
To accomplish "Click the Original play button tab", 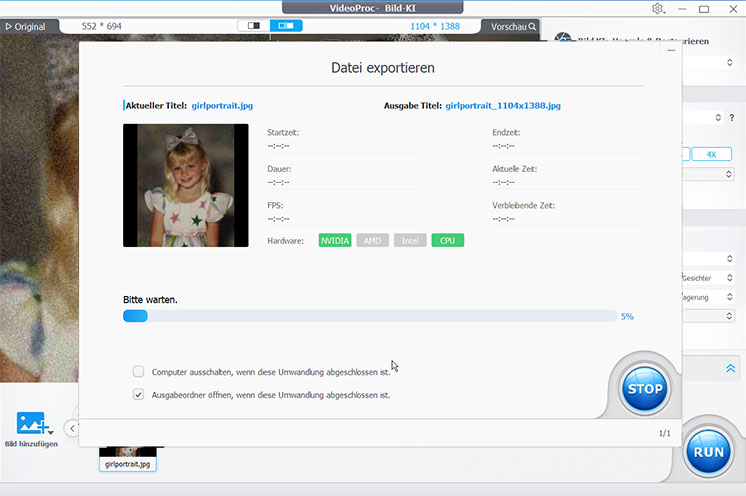I will click(x=26, y=27).
